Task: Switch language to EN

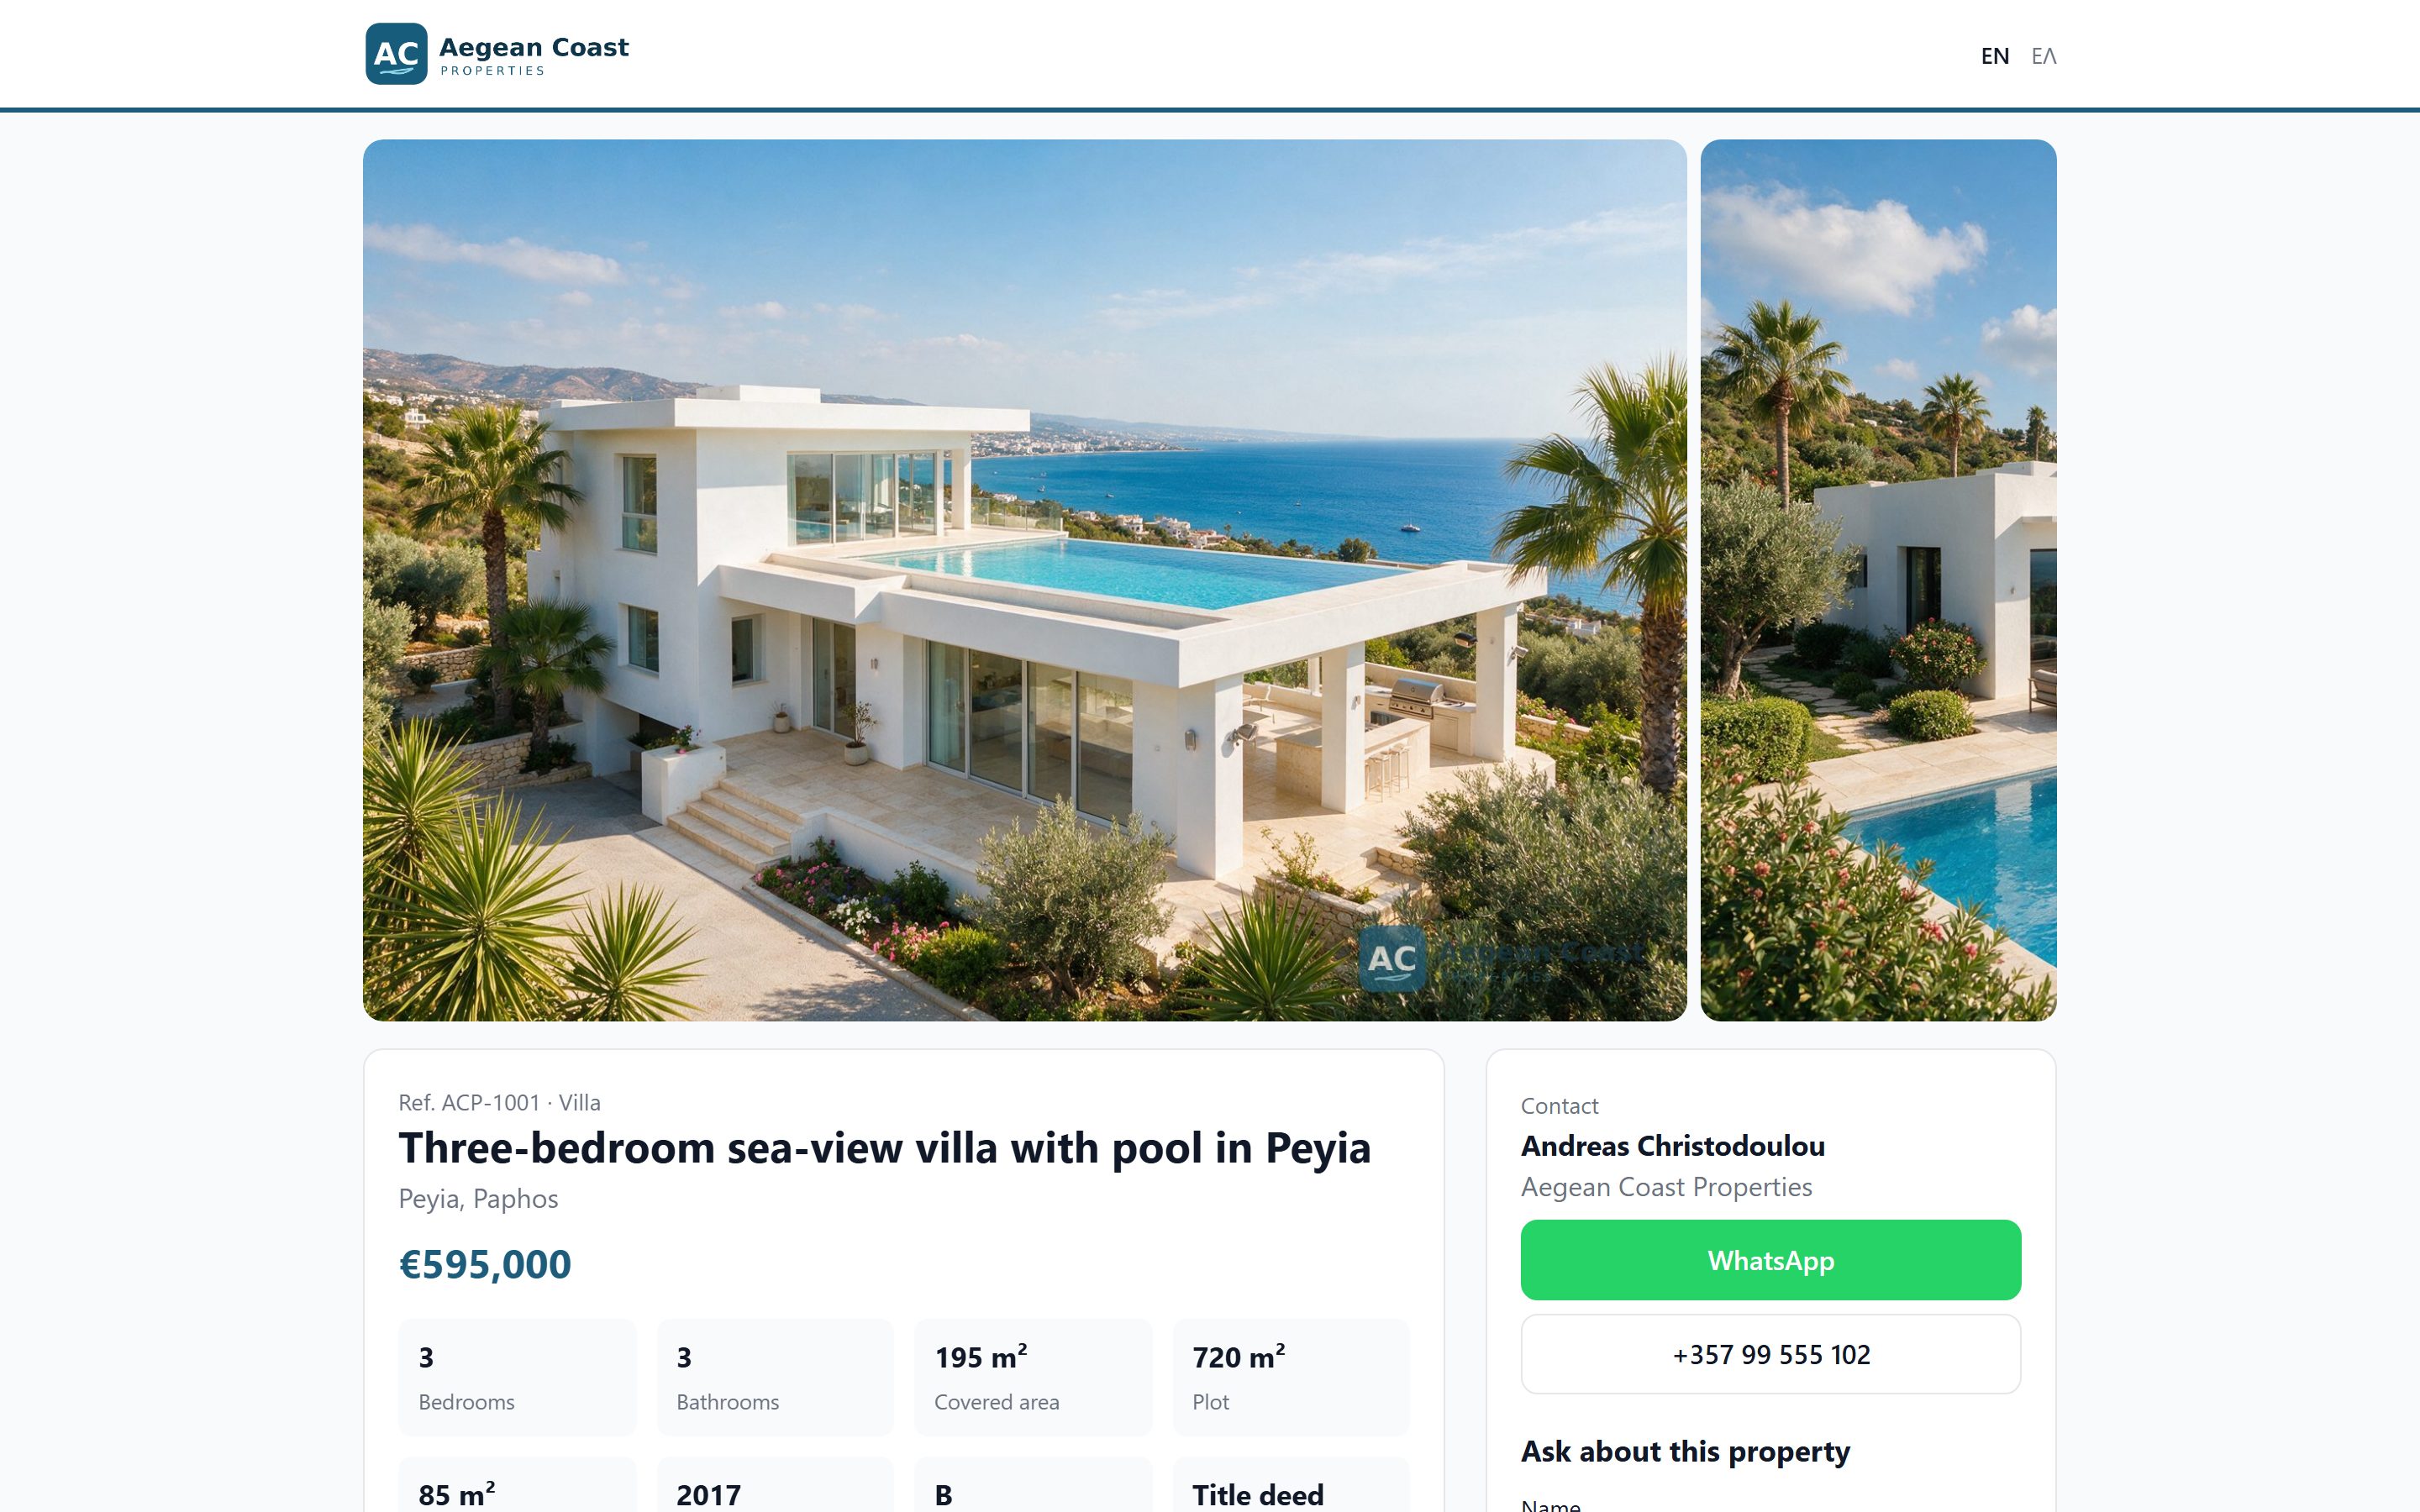Action: 1994,56
